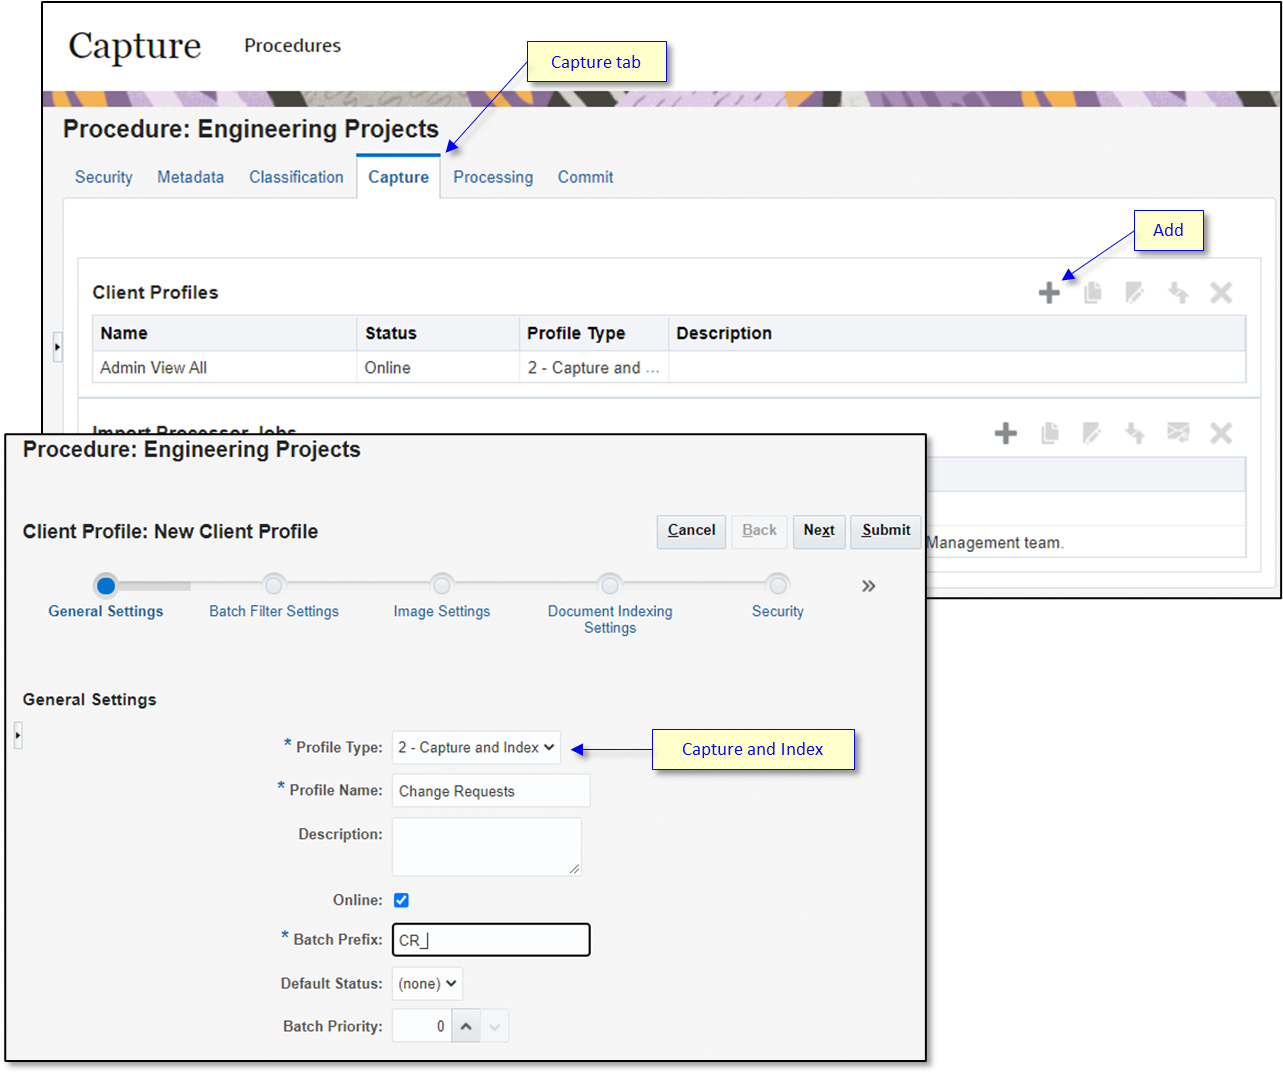Click the duplicate icon in Import Processor Jobs row
1283x1075 pixels.
[1048, 433]
